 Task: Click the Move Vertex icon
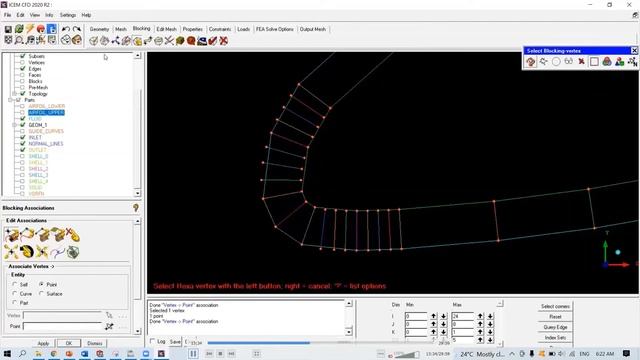click(148, 41)
